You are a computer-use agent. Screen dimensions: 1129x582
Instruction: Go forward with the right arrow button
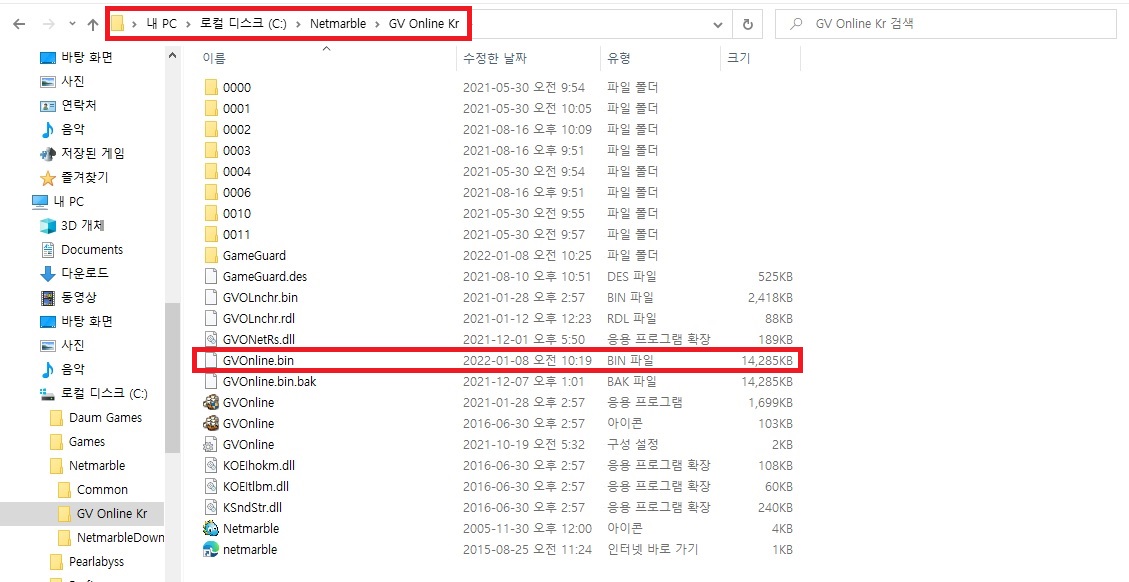(48, 24)
